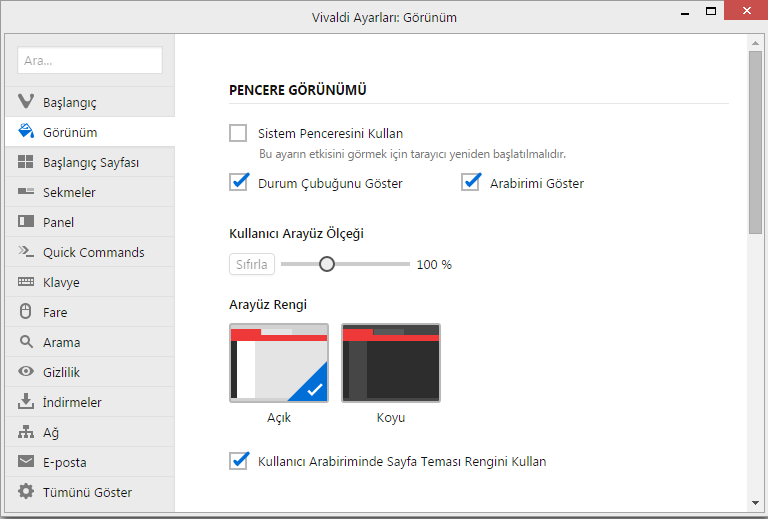Open the Sekmeler settings section
The height and width of the screenshot is (519, 768).
[90, 192]
